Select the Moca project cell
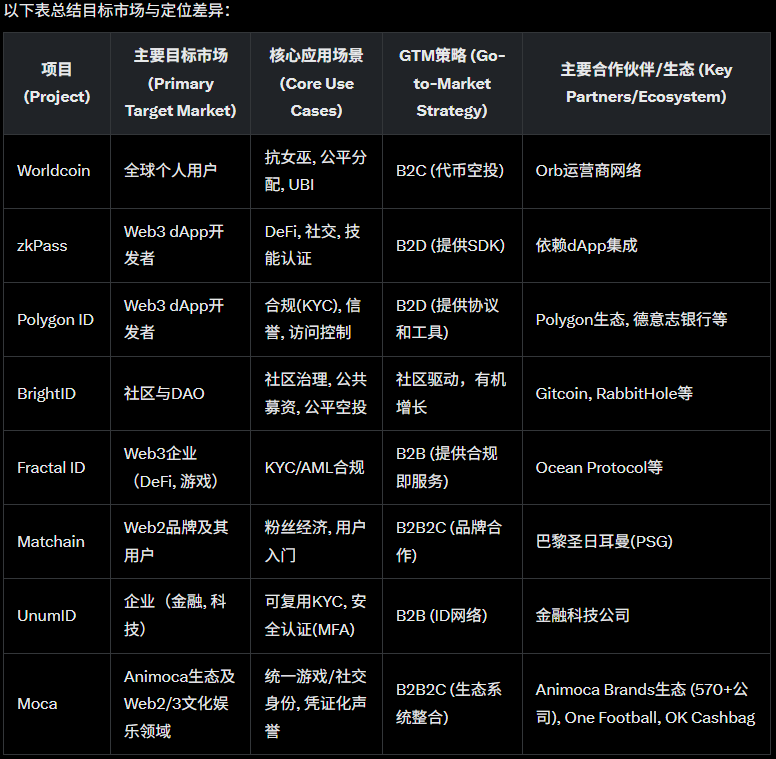The image size is (776, 759). (x=57, y=704)
